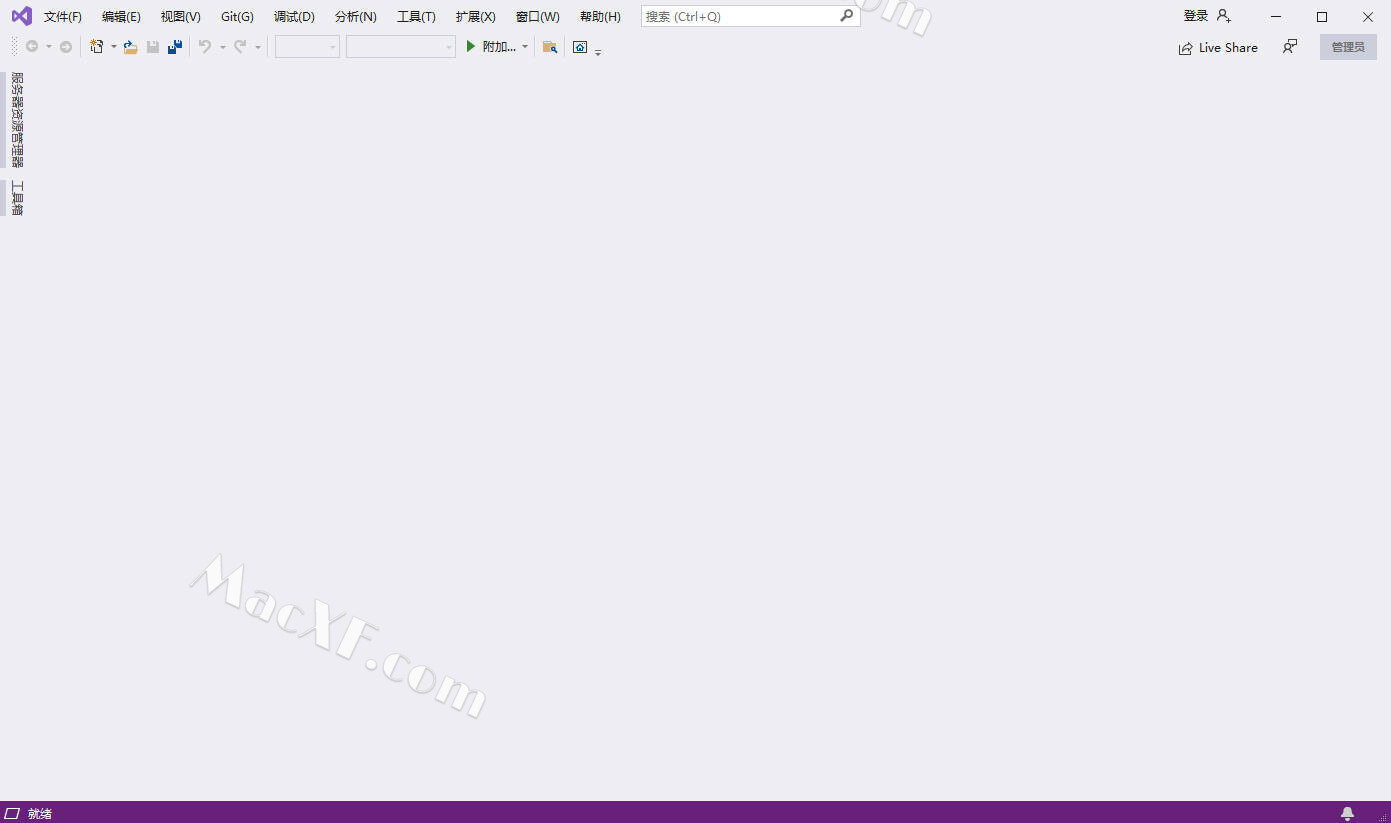This screenshot has height=823, width=1391.
Task: Click the toolbar drag grip handle
Action: click(14, 47)
